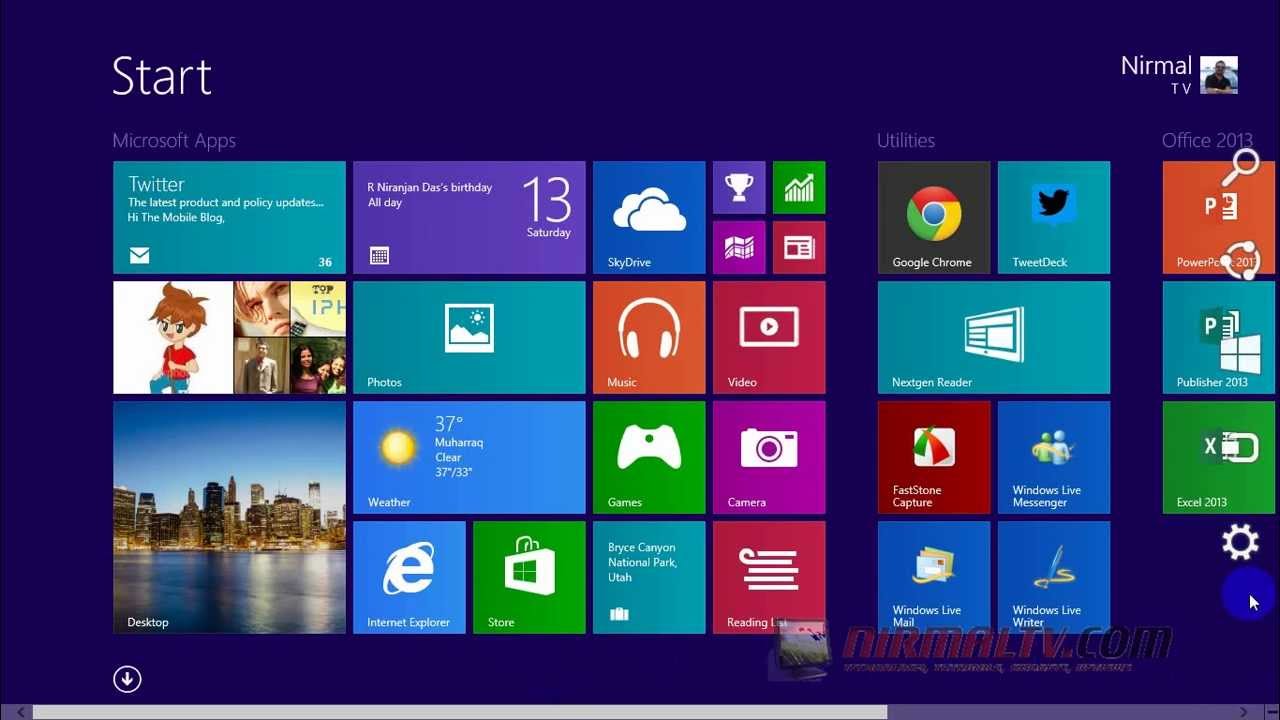
Task: Open the Travel tile showing Bryce Canyon
Action: pos(649,577)
